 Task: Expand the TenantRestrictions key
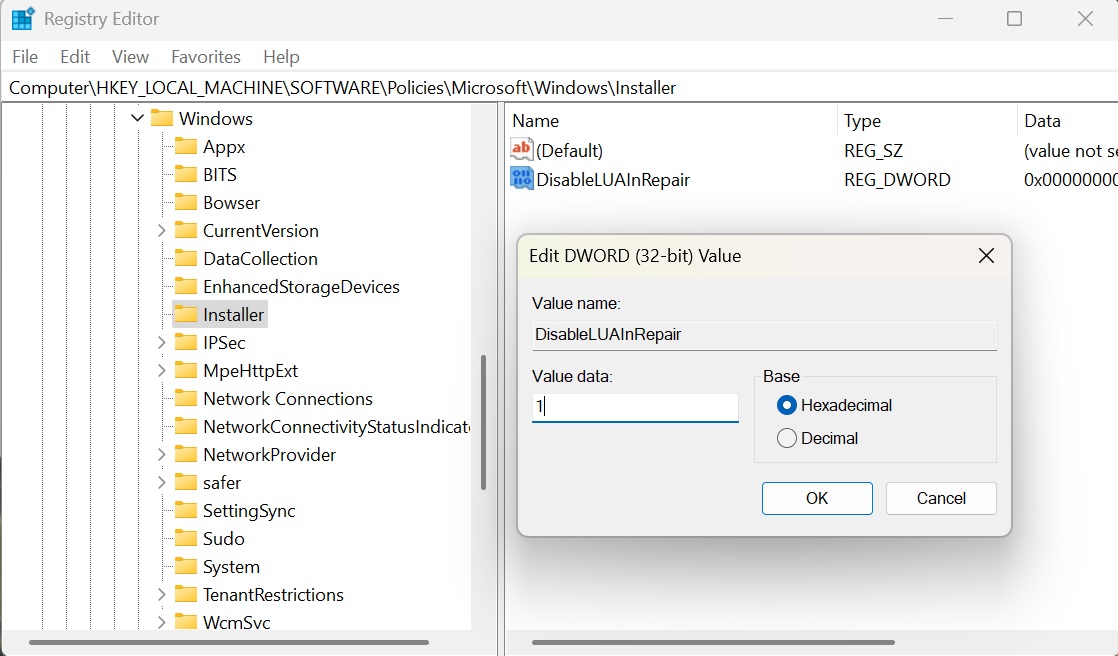tap(162, 594)
